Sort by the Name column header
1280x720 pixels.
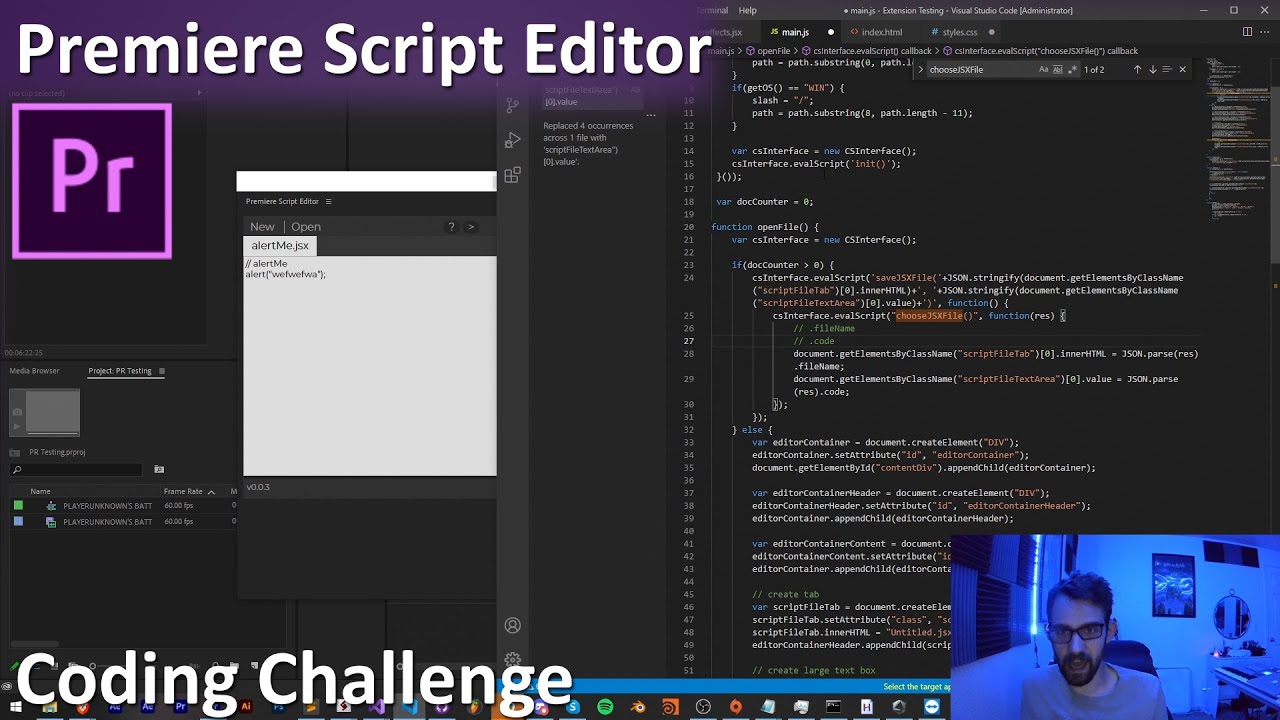point(40,492)
